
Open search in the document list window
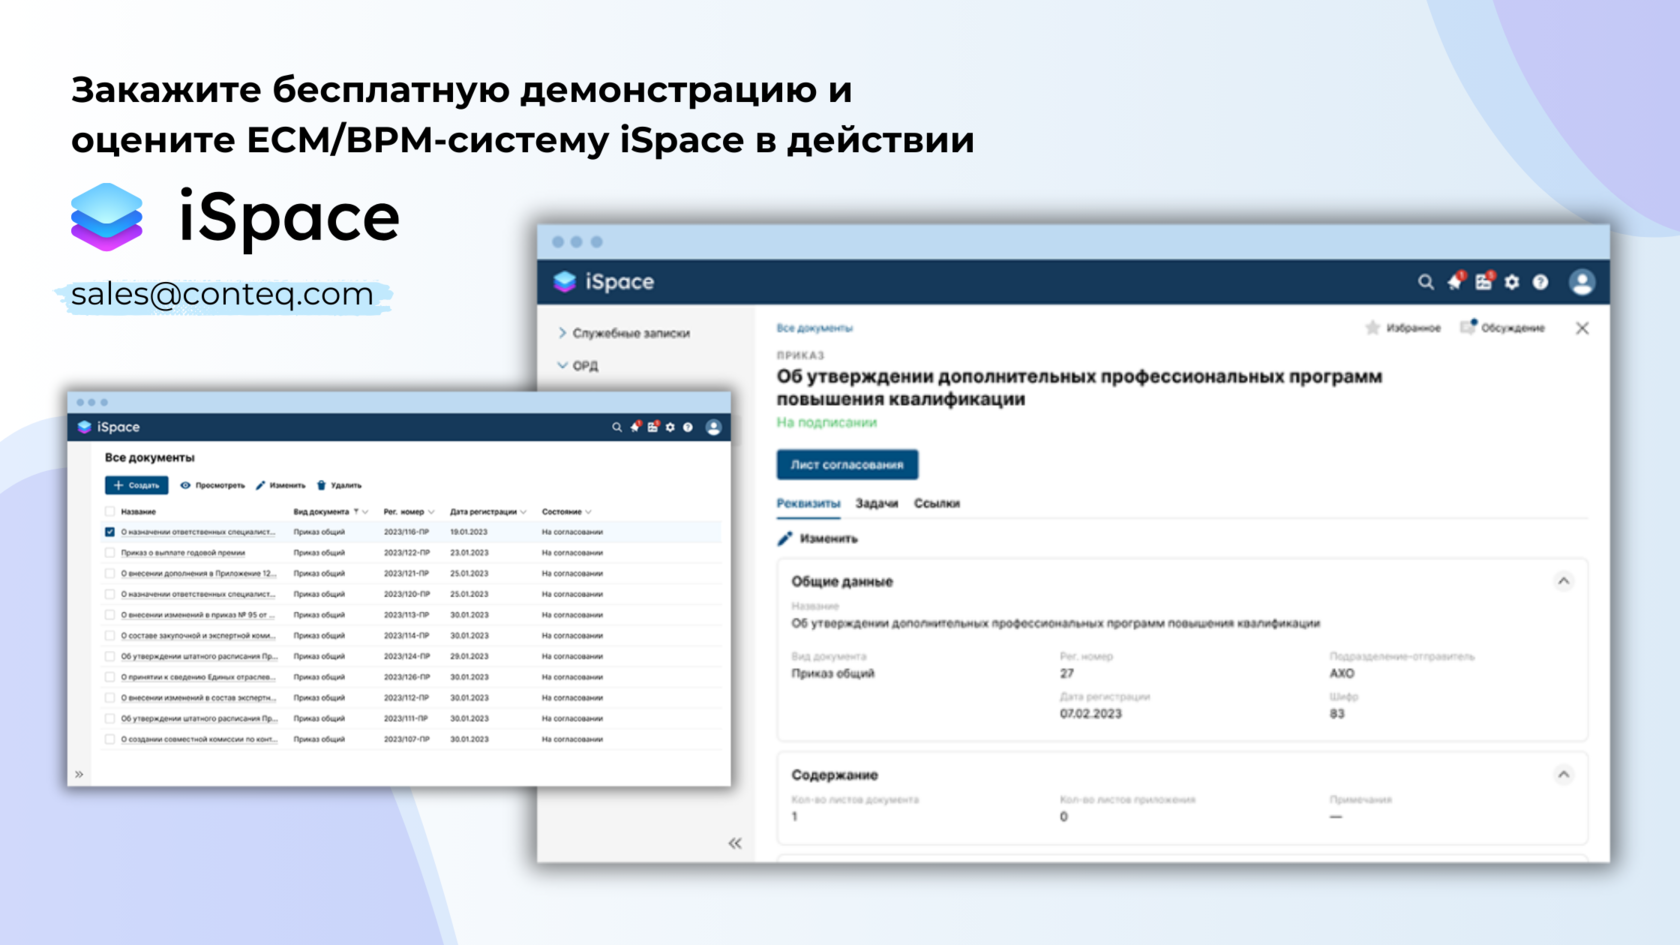click(616, 427)
